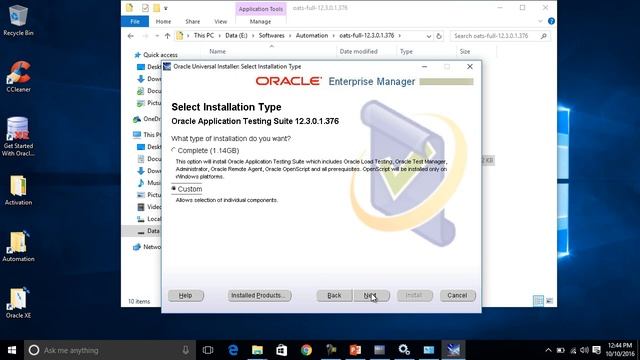Expand the Explorer ribbon chevron

pos(540,21)
